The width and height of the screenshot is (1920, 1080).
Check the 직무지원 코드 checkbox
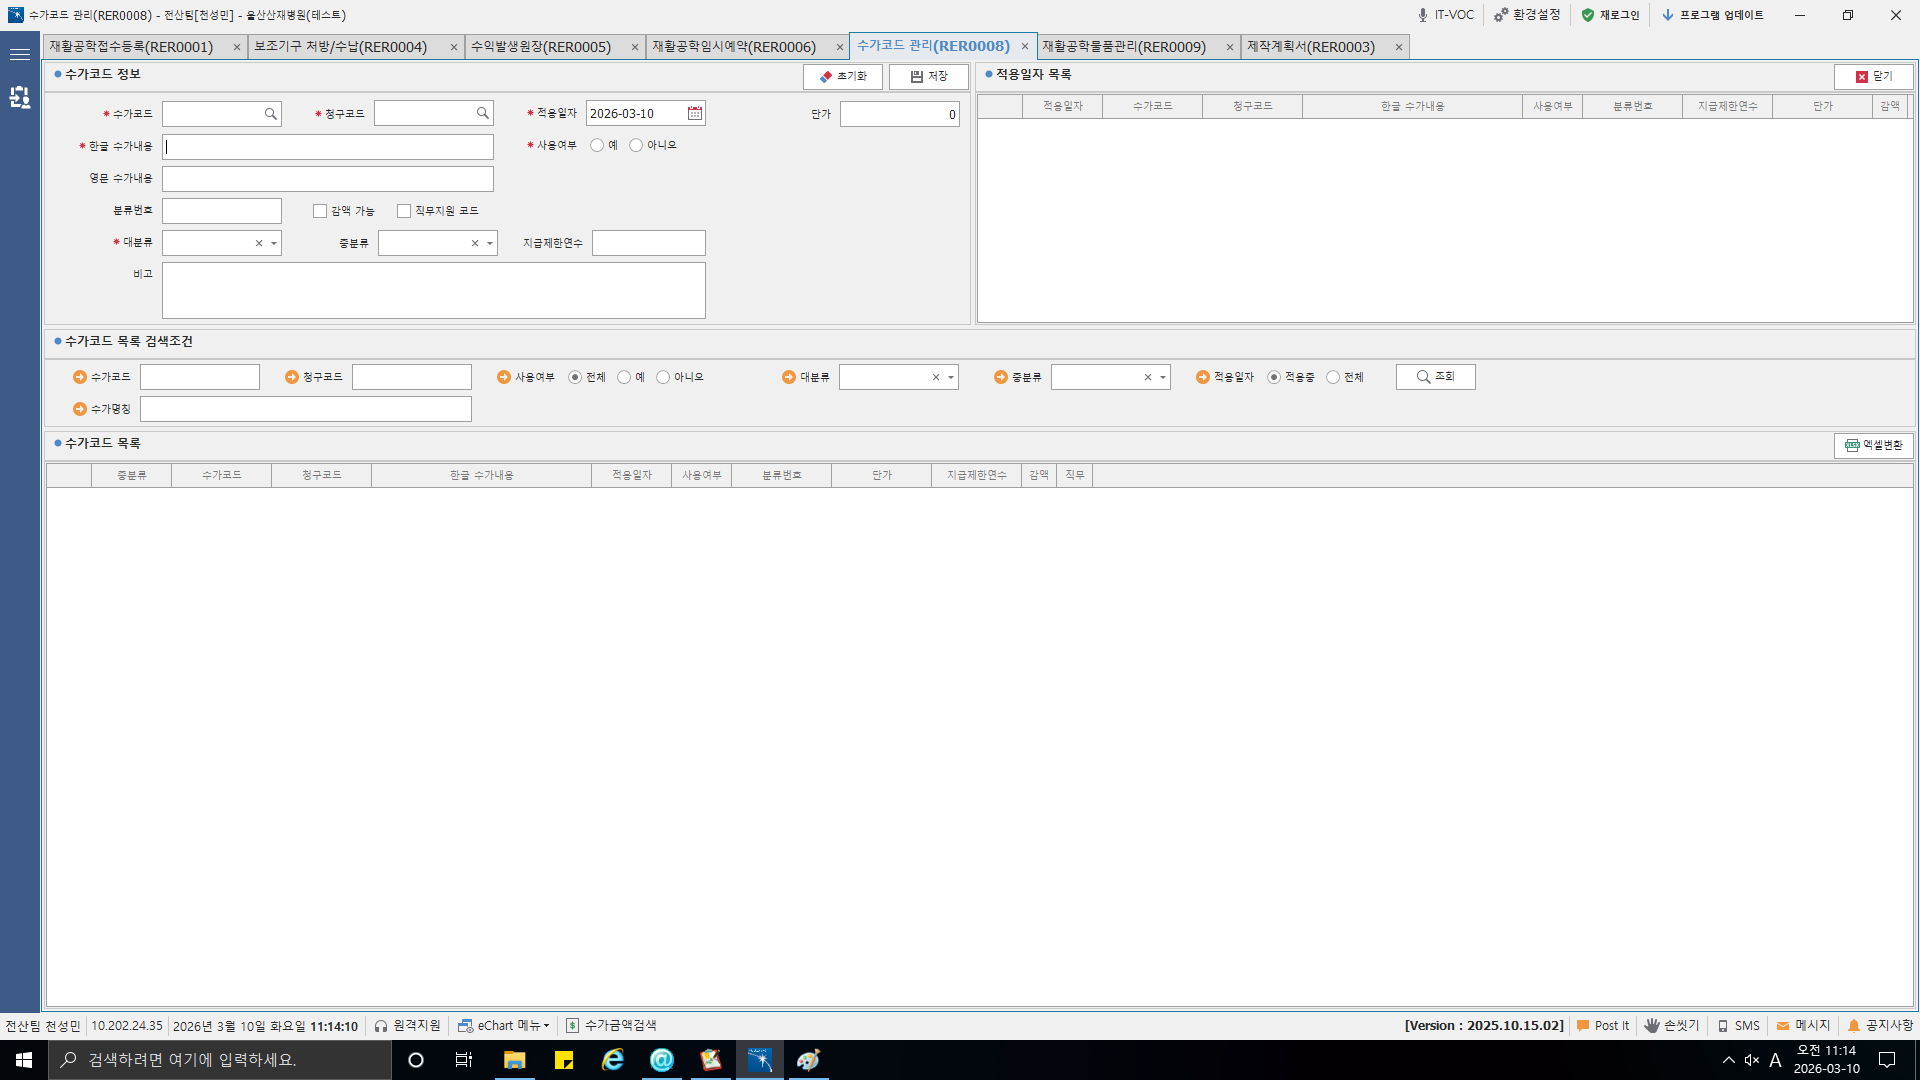point(404,211)
